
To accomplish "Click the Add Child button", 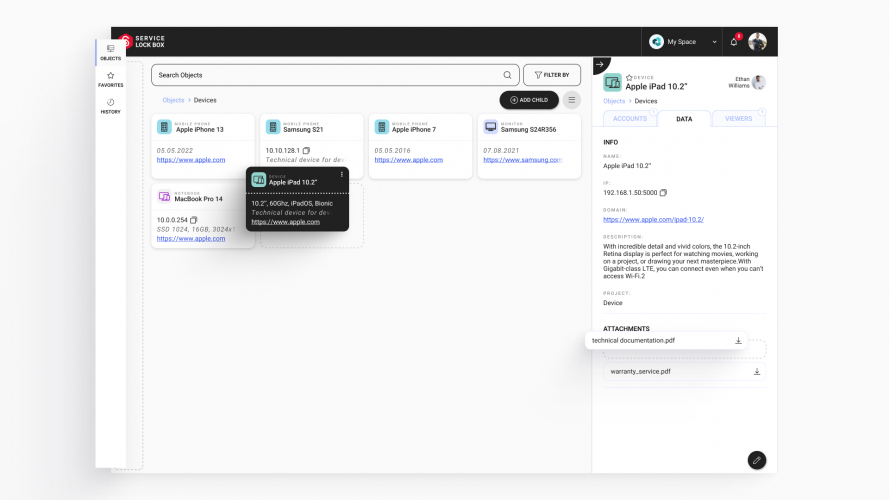I will point(529,100).
